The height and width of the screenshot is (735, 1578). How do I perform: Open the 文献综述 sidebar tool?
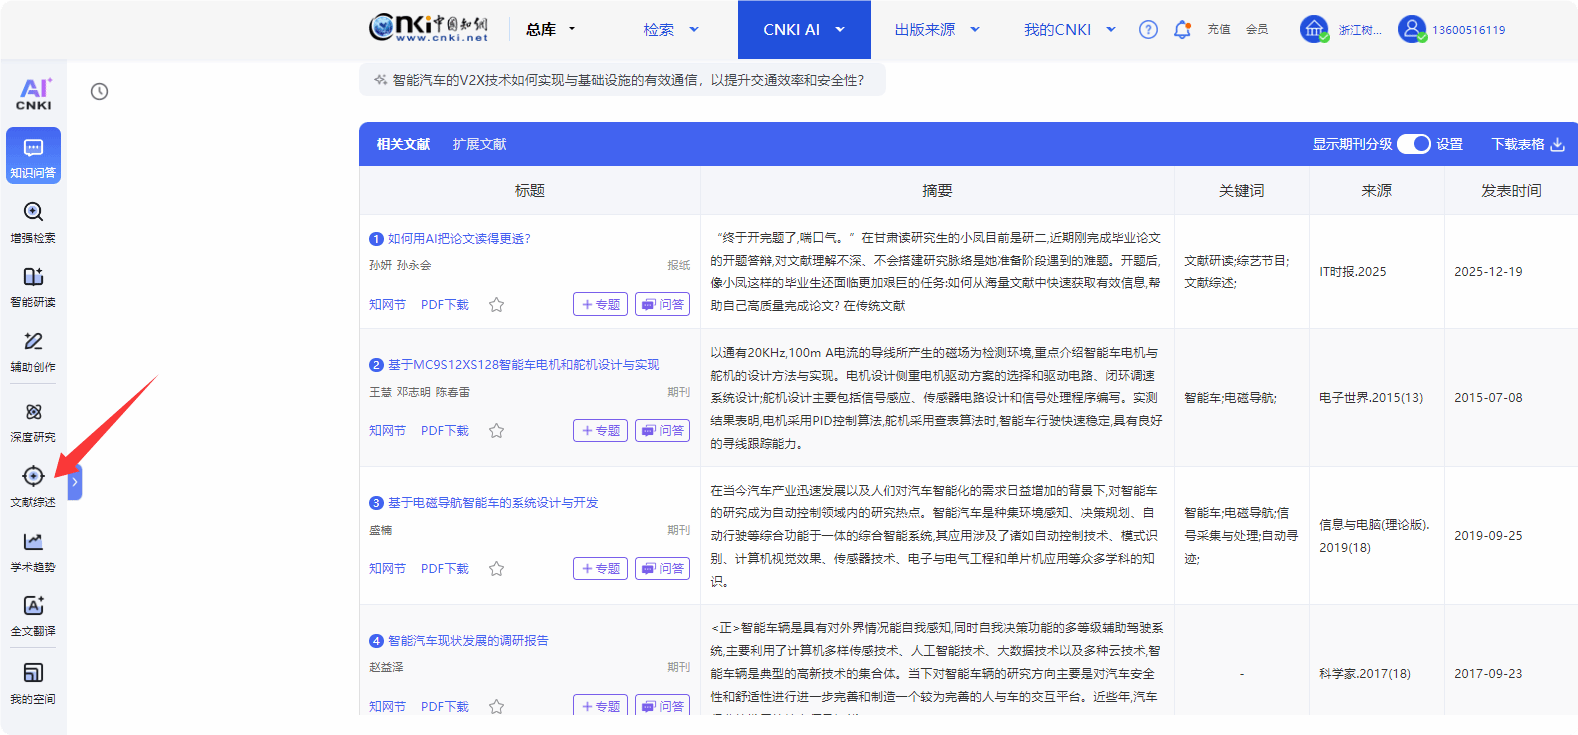click(33, 486)
